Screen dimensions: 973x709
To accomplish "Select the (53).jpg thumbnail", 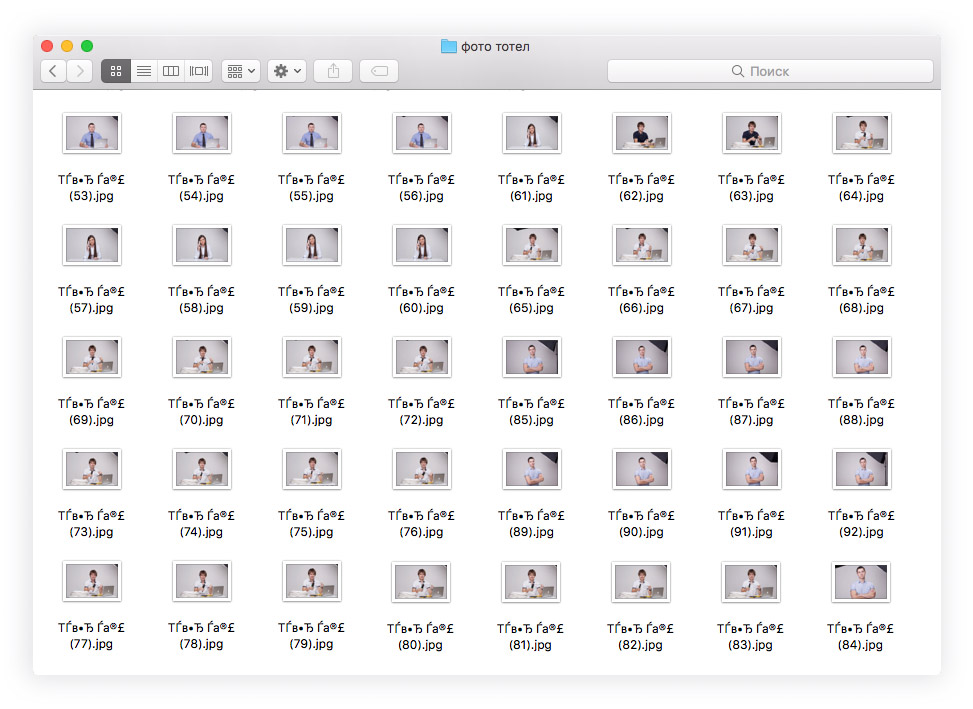I will (x=92, y=133).
